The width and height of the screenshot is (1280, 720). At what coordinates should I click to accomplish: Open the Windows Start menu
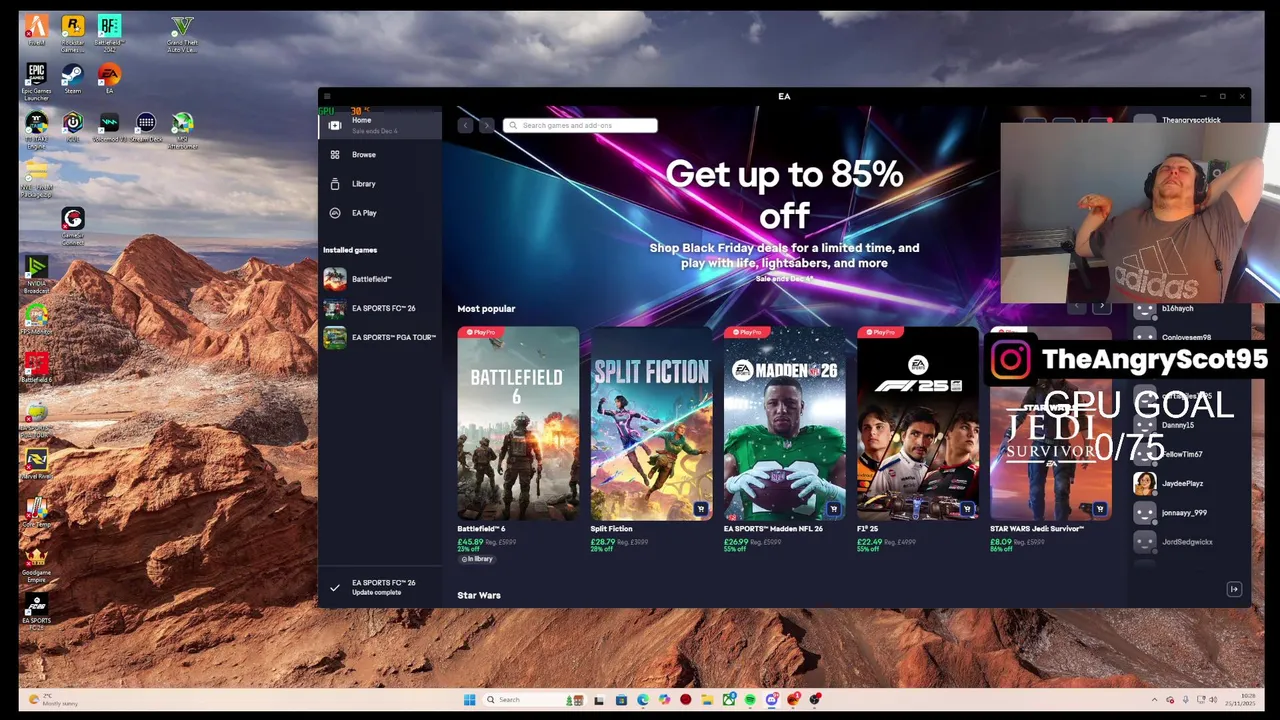click(x=470, y=700)
